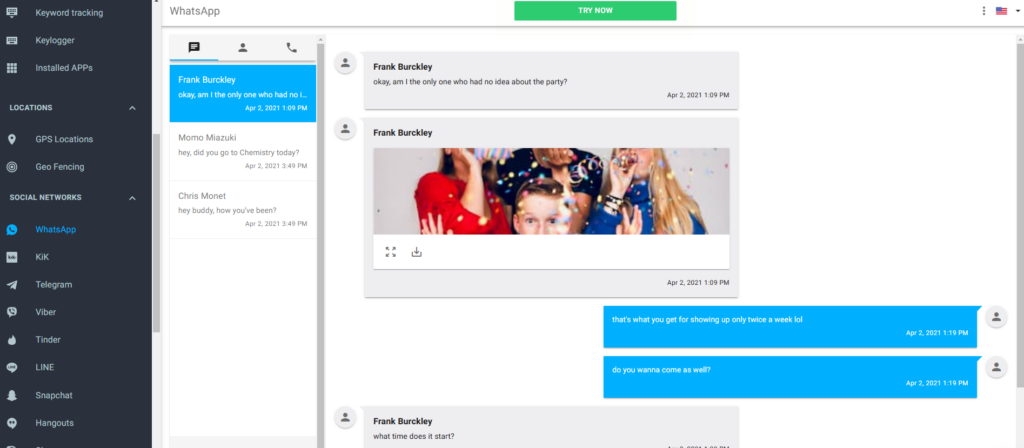Download the party photo attachment

(x=417, y=252)
